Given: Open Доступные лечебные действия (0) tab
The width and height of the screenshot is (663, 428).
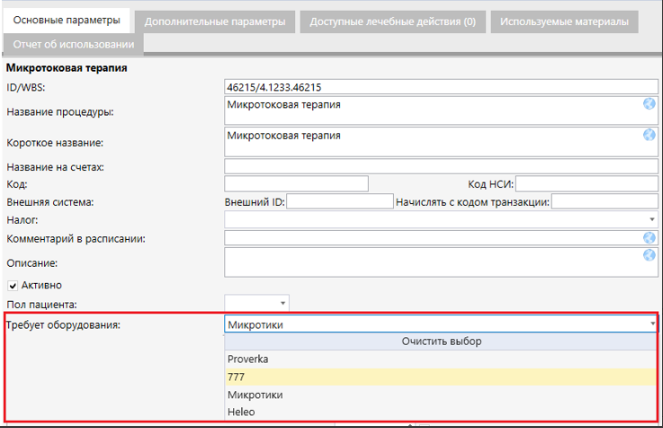Looking at the screenshot, I should tap(392, 20).
